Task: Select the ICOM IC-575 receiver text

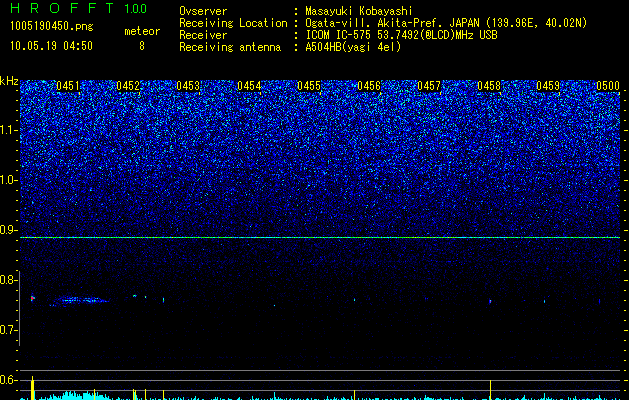Action: pos(401,35)
